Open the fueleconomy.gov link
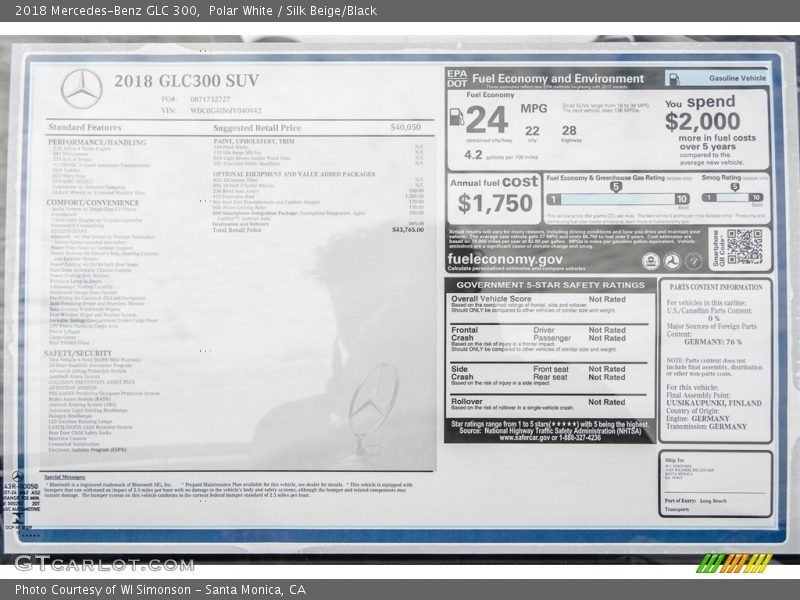This screenshot has height=600, width=800. pos(505,259)
